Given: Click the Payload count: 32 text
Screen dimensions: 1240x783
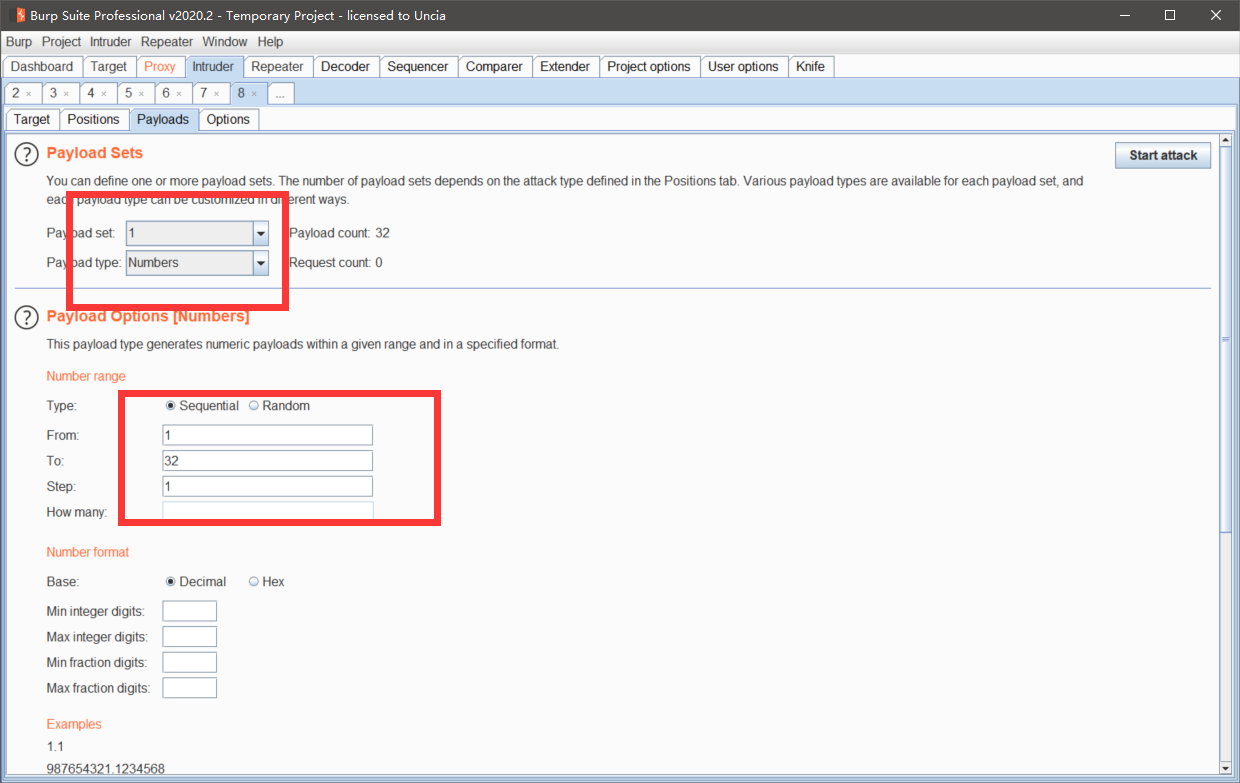Looking at the screenshot, I should (339, 233).
